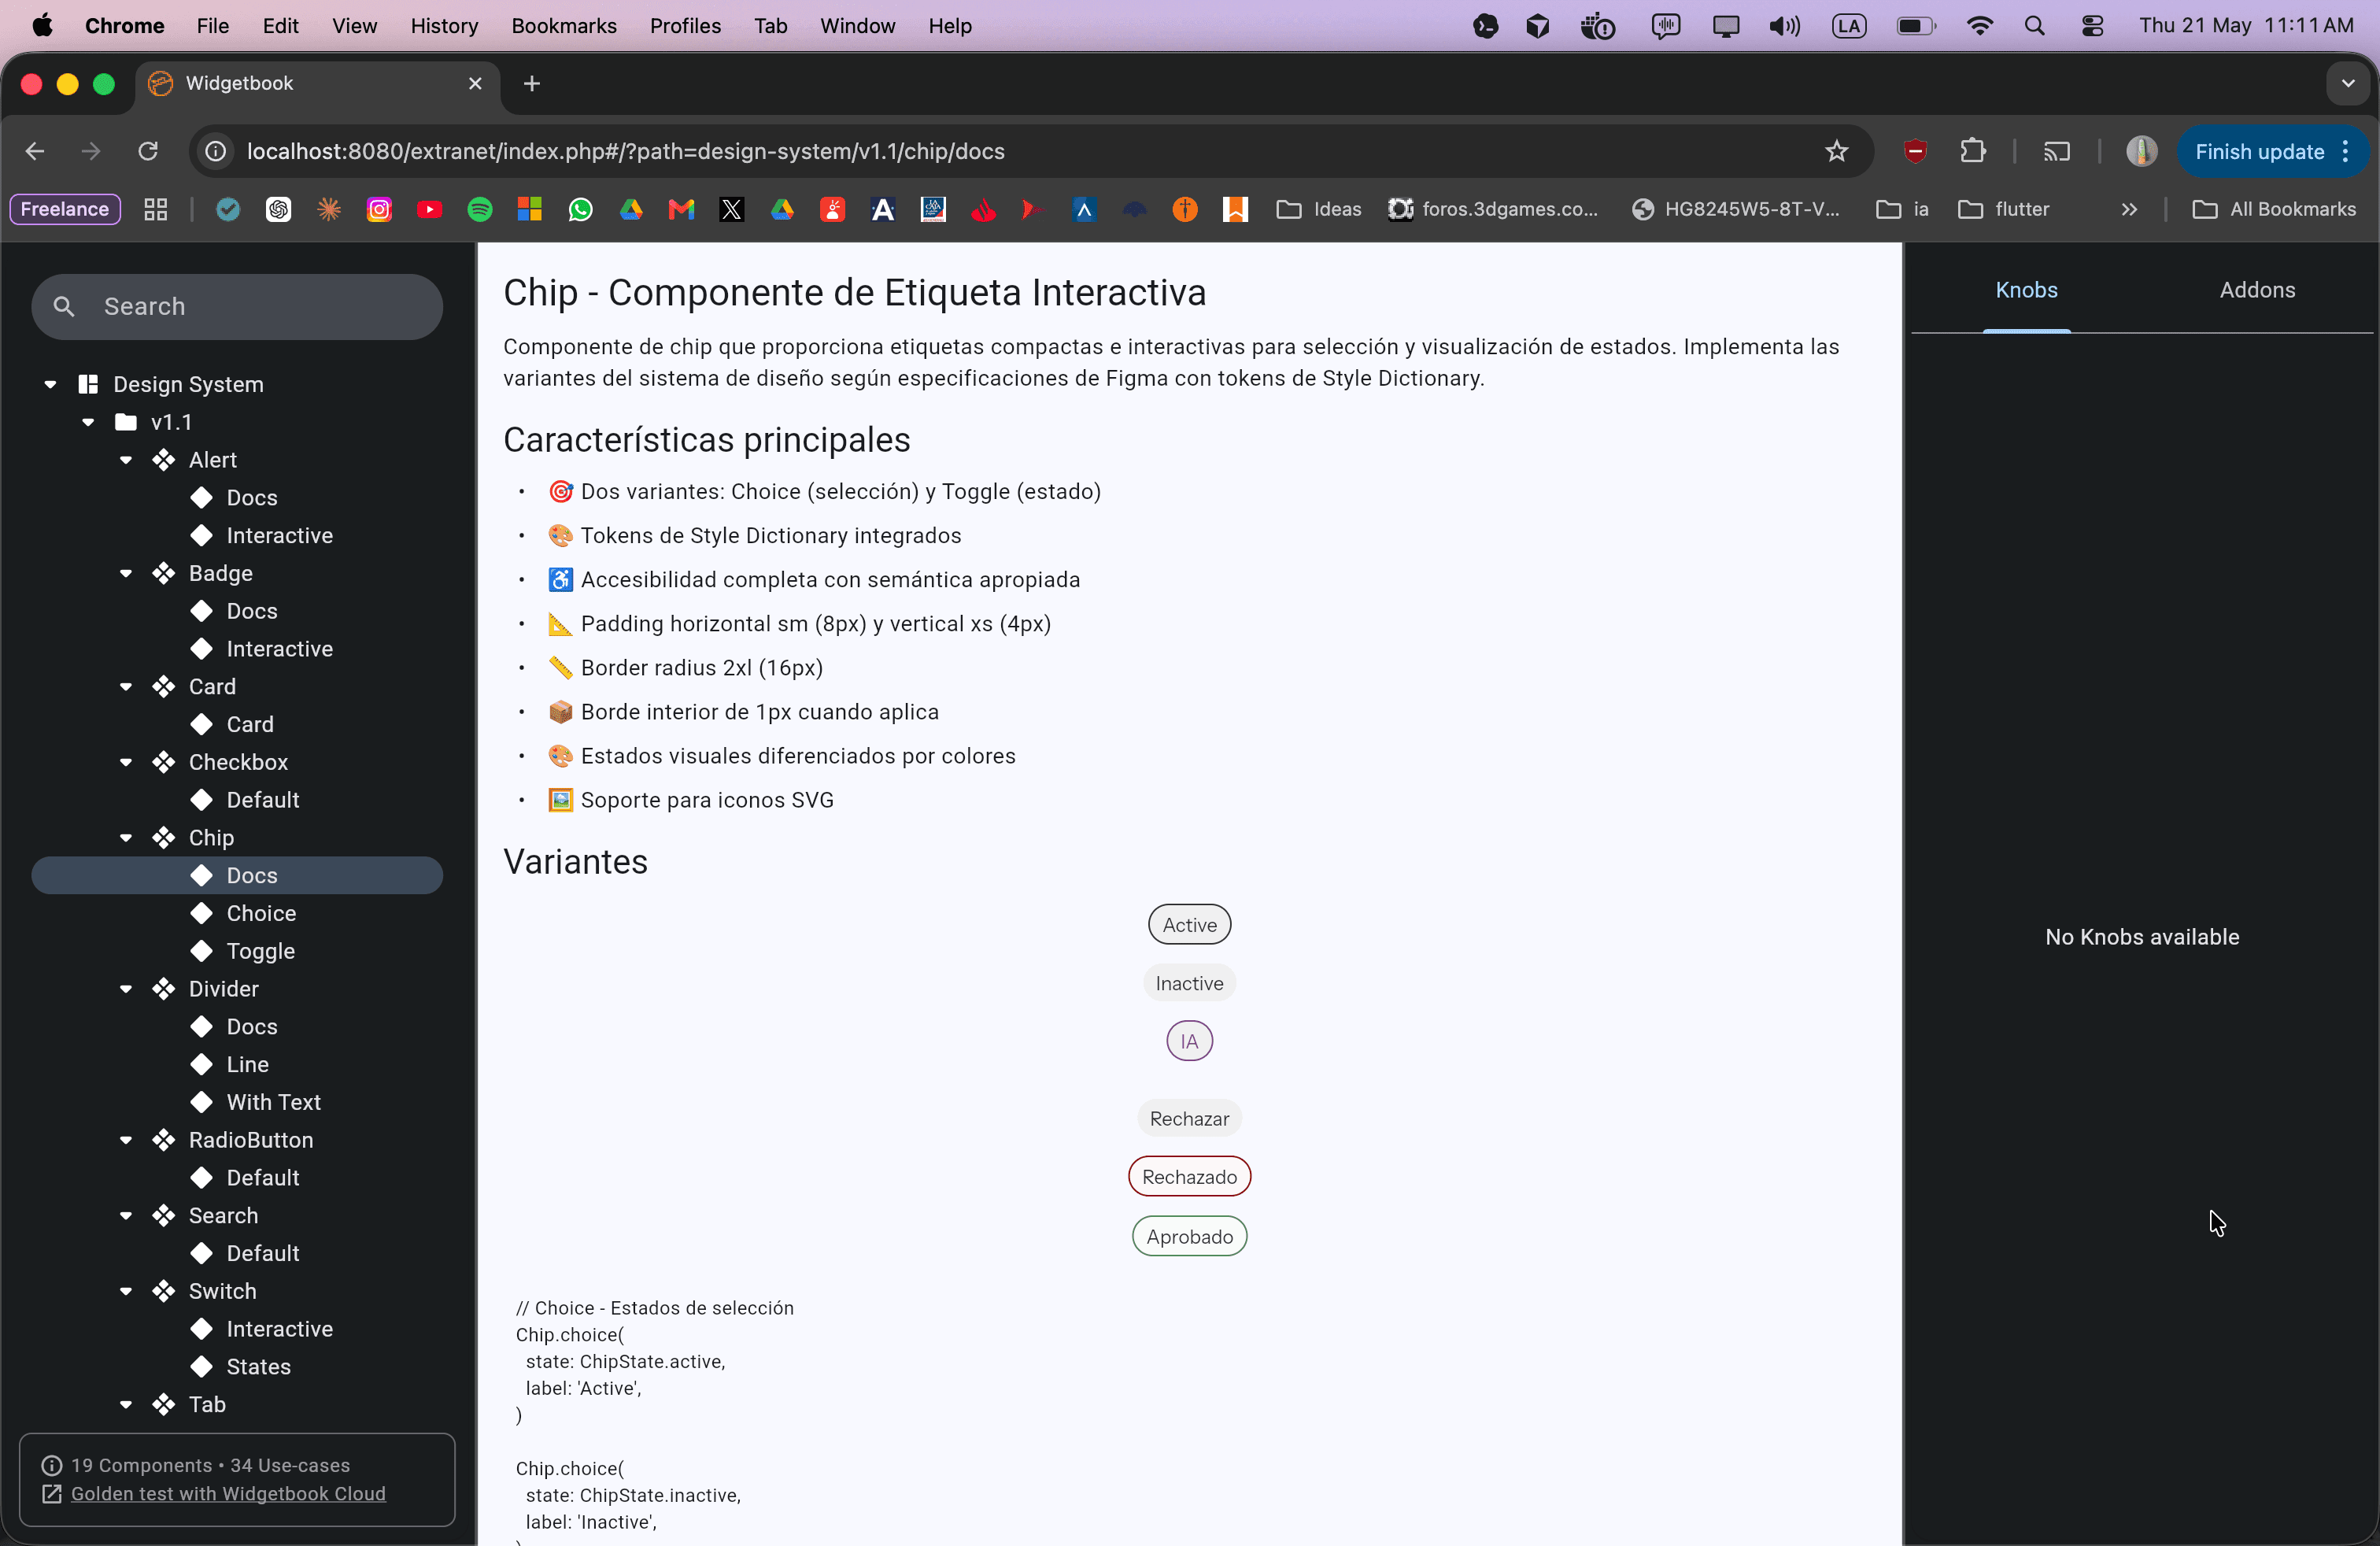Collapse the Checkbox component node
Viewport: 2380px width, 1546px height.
point(126,762)
